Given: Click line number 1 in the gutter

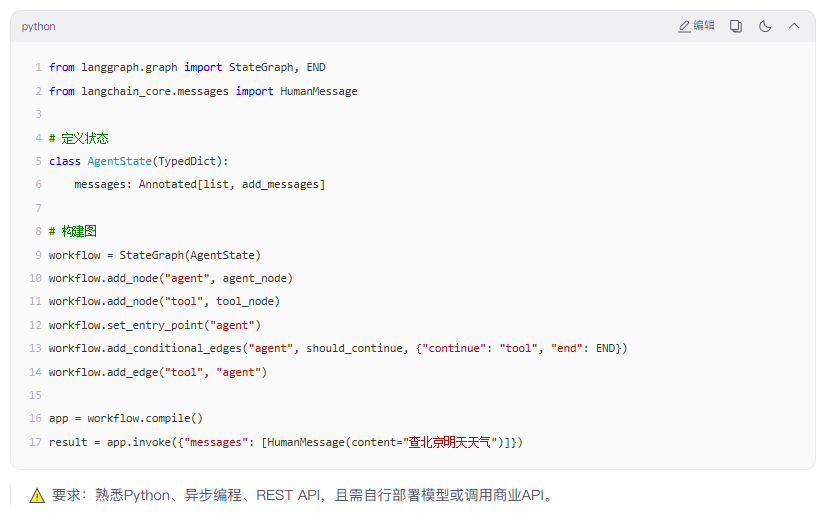Looking at the screenshot, I should 38,67.
